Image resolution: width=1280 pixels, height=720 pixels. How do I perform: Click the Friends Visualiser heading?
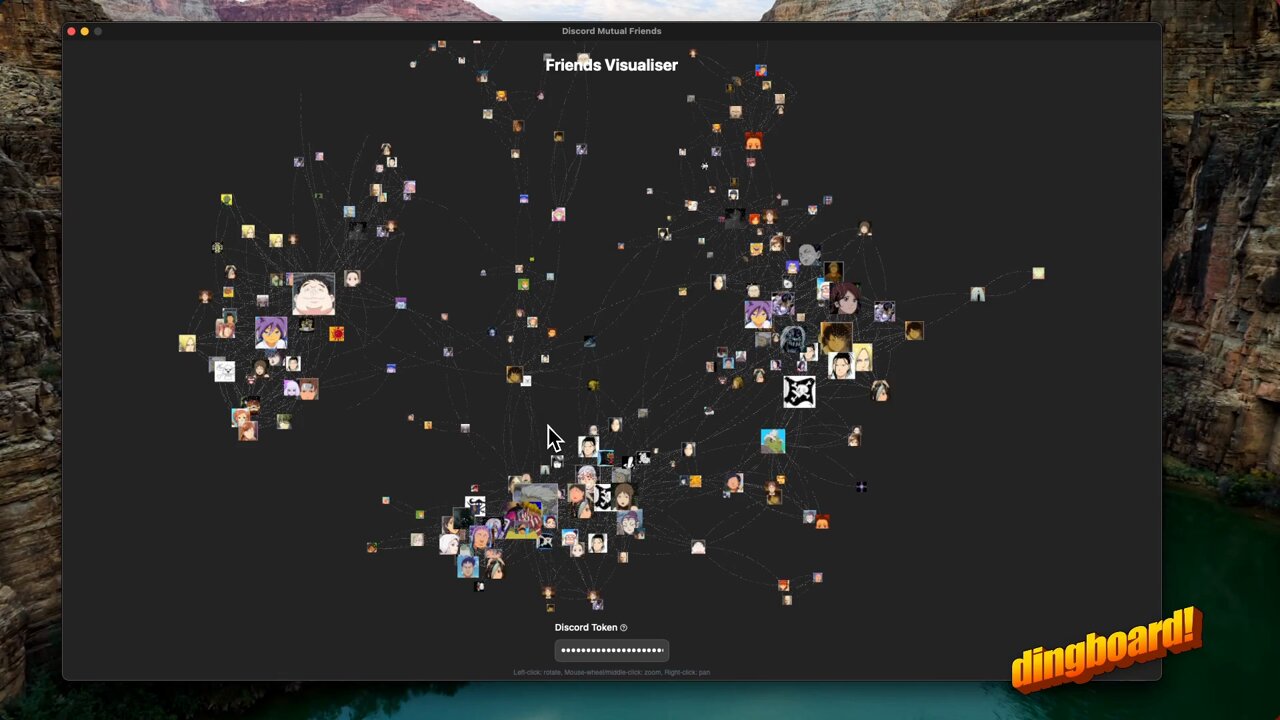point(611,65)
